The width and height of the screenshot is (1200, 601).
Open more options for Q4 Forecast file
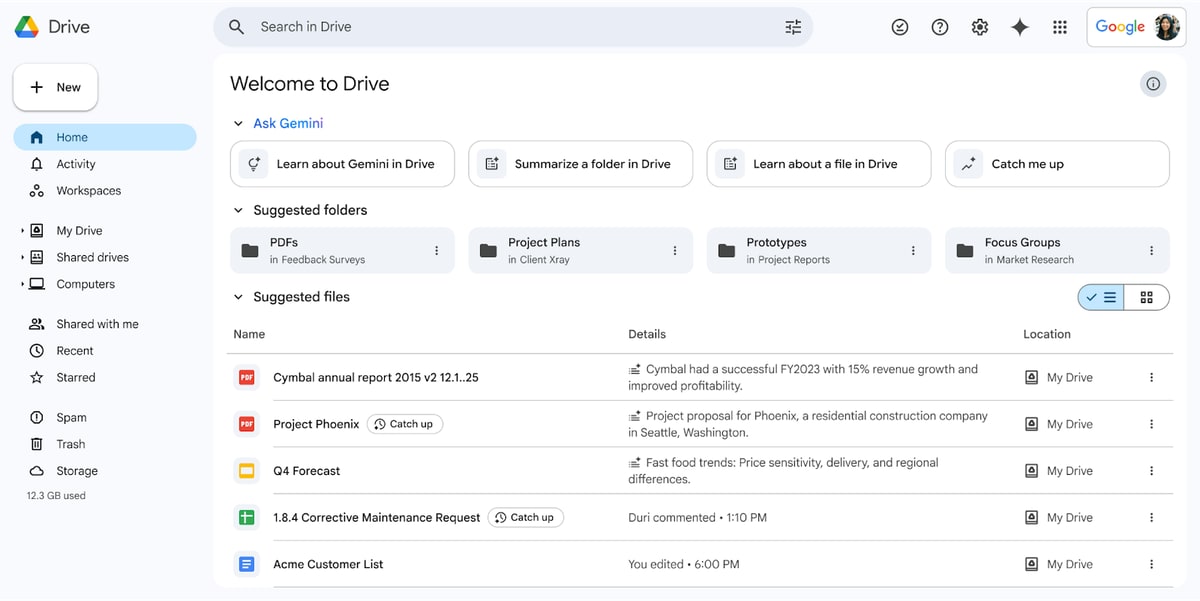pos(1151,471)
